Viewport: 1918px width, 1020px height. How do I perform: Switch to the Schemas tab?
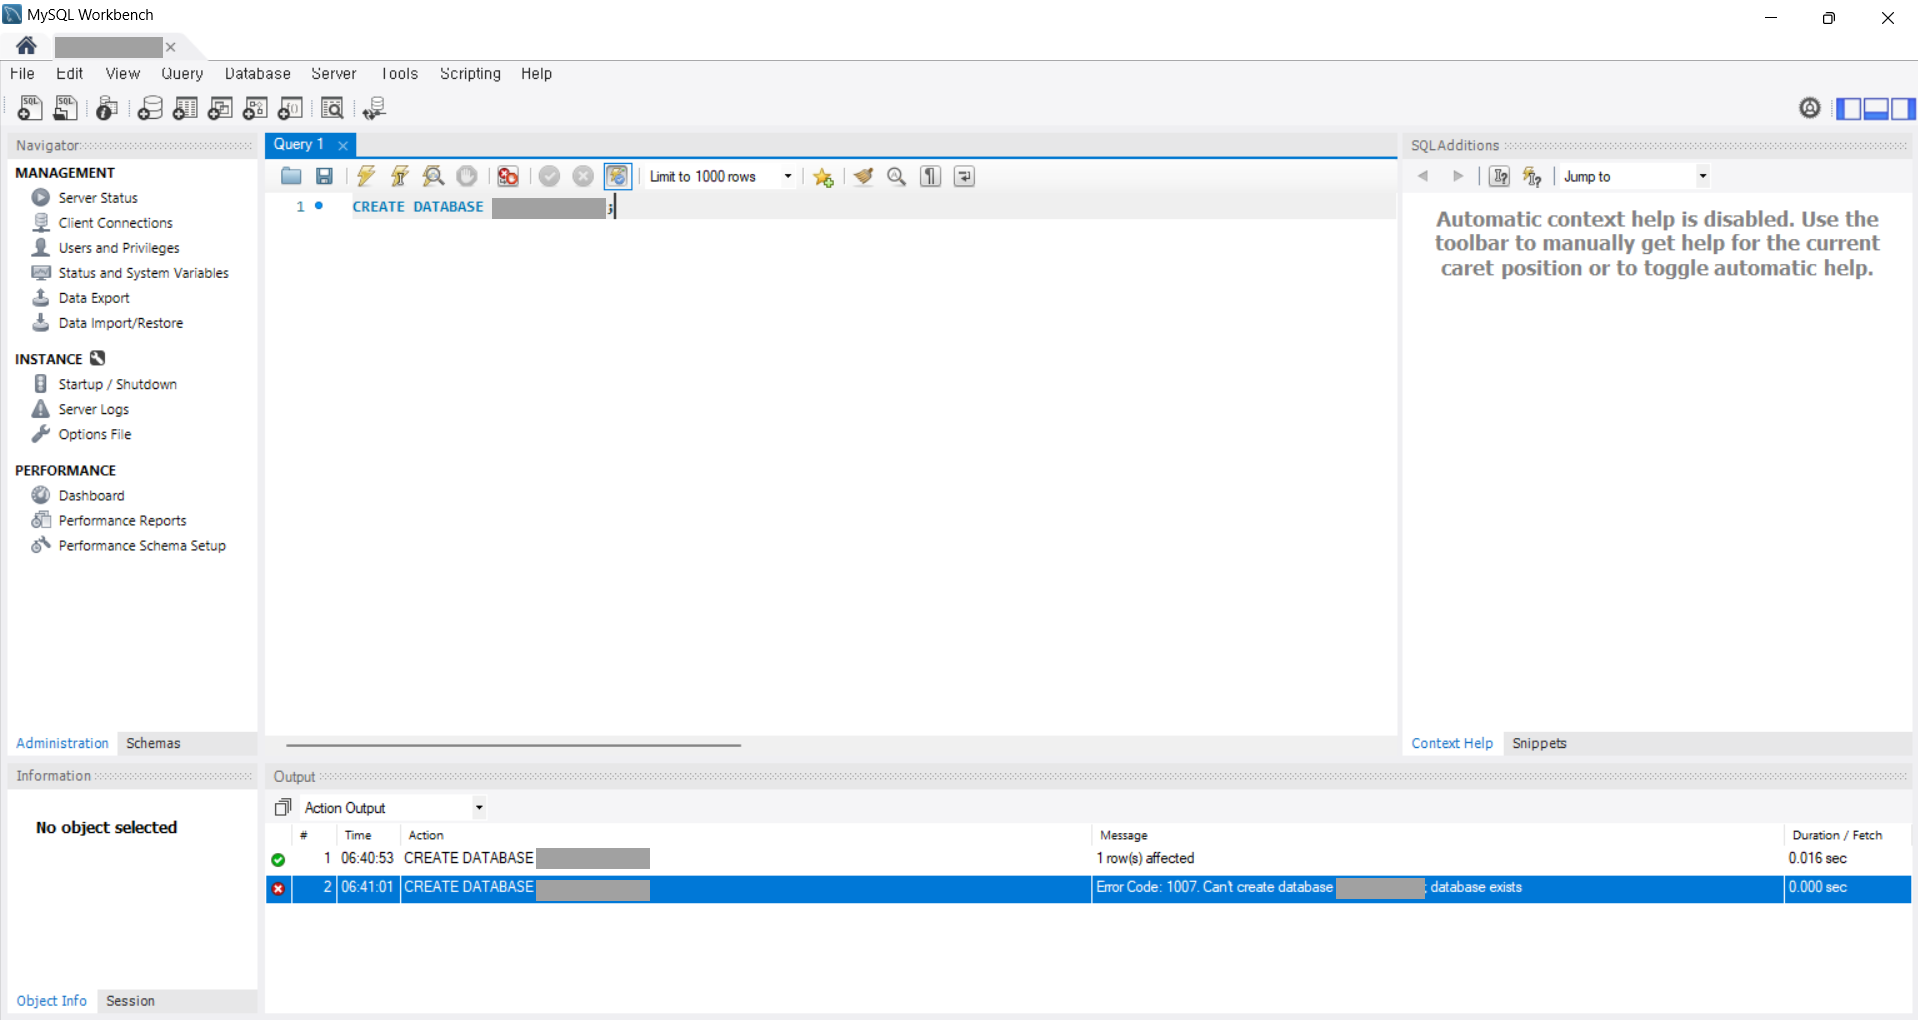153,744
